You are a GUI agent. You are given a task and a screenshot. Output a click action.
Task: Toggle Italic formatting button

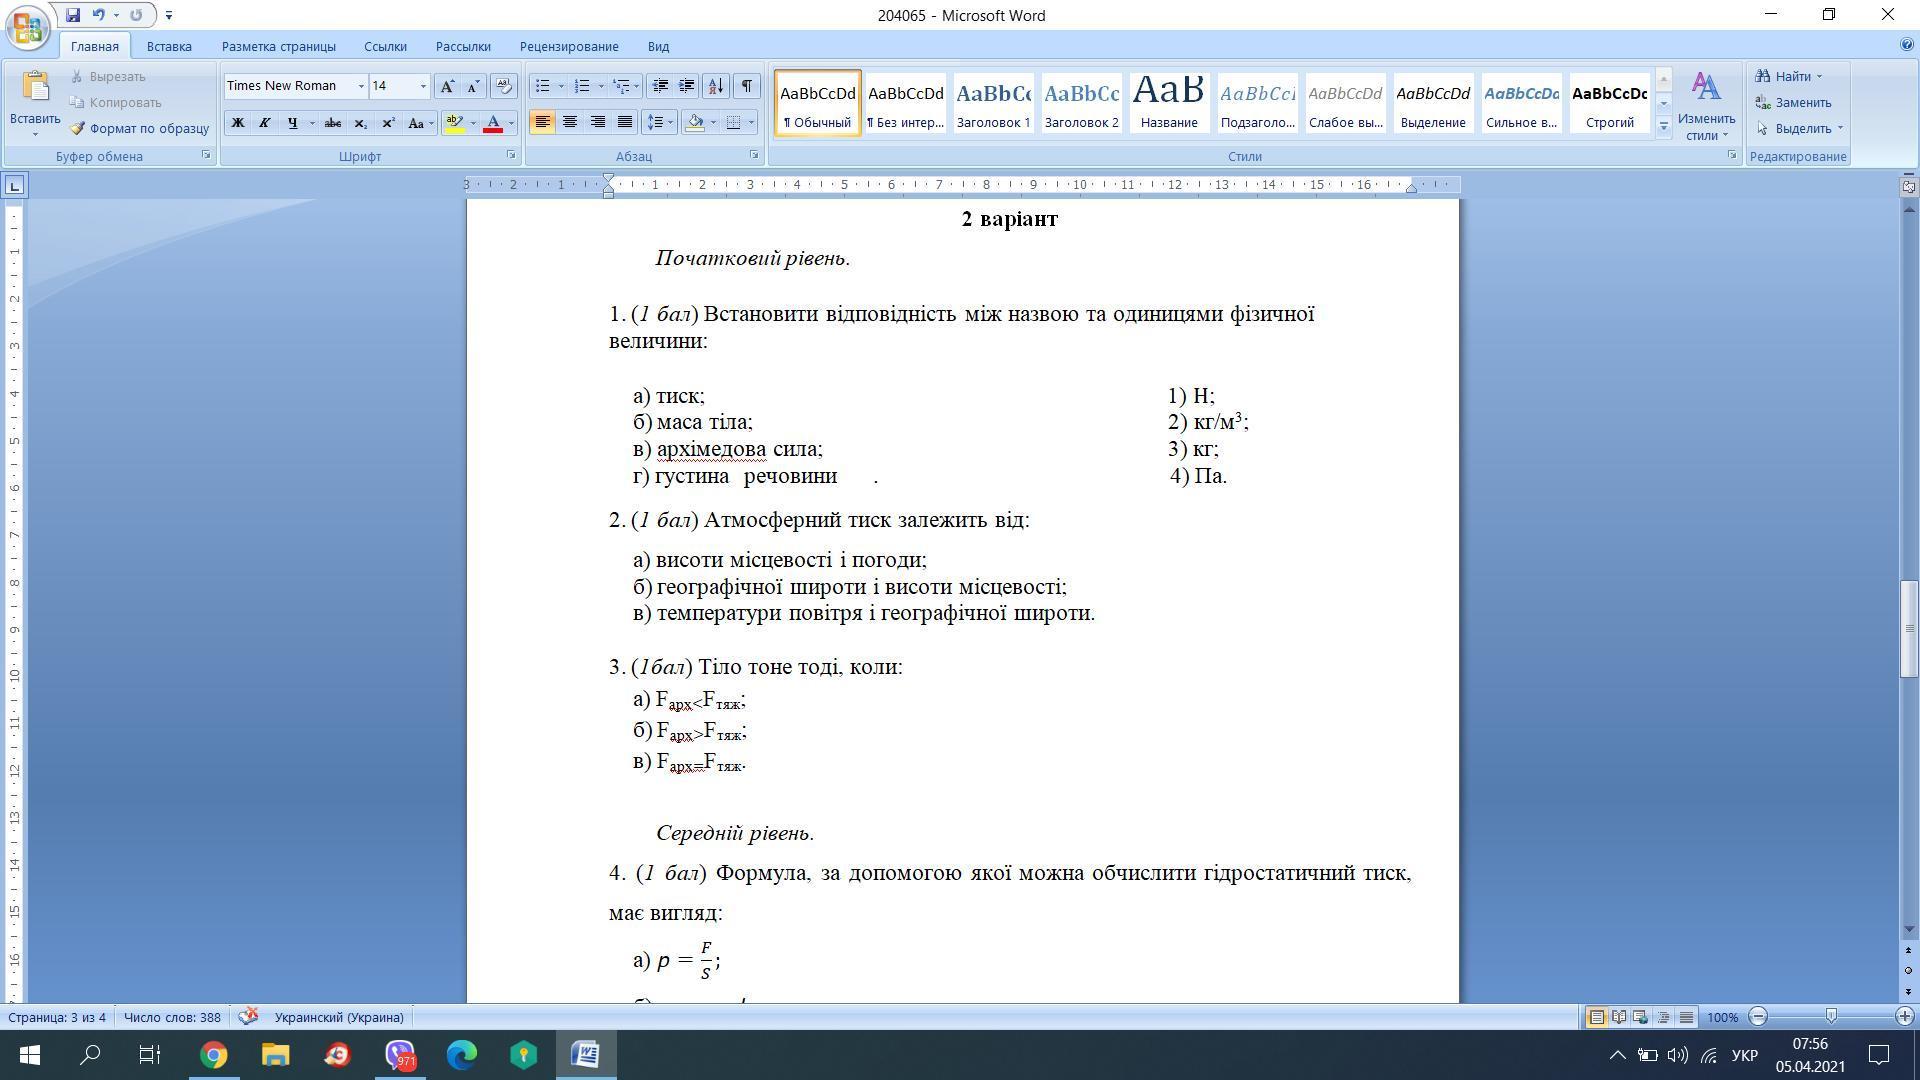(264, 123)
